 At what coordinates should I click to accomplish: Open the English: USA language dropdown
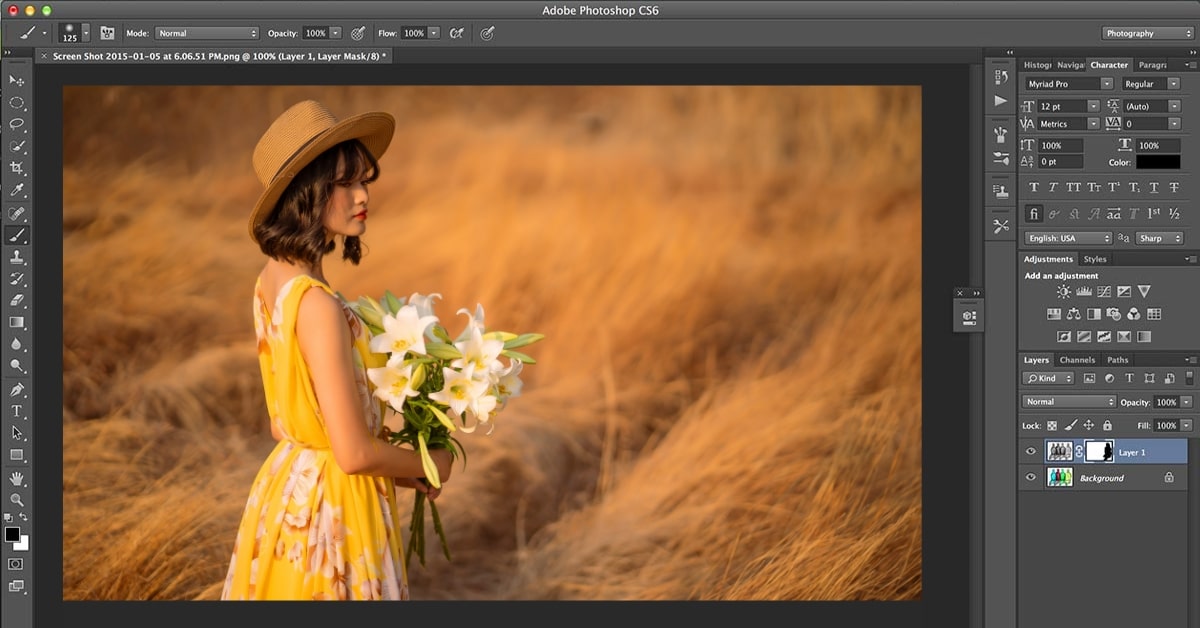[1067, 238]
